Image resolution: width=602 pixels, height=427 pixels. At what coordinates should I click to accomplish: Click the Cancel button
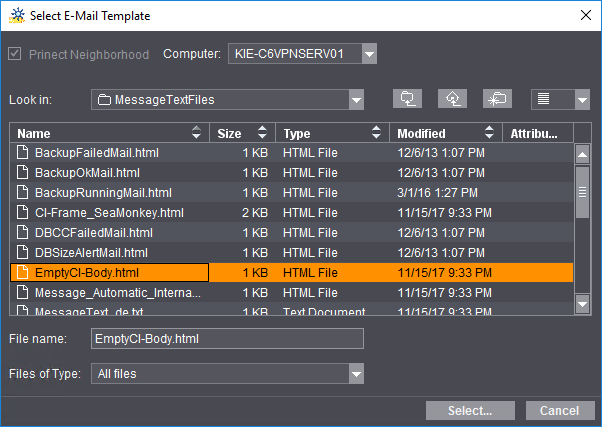pos(559,411)
